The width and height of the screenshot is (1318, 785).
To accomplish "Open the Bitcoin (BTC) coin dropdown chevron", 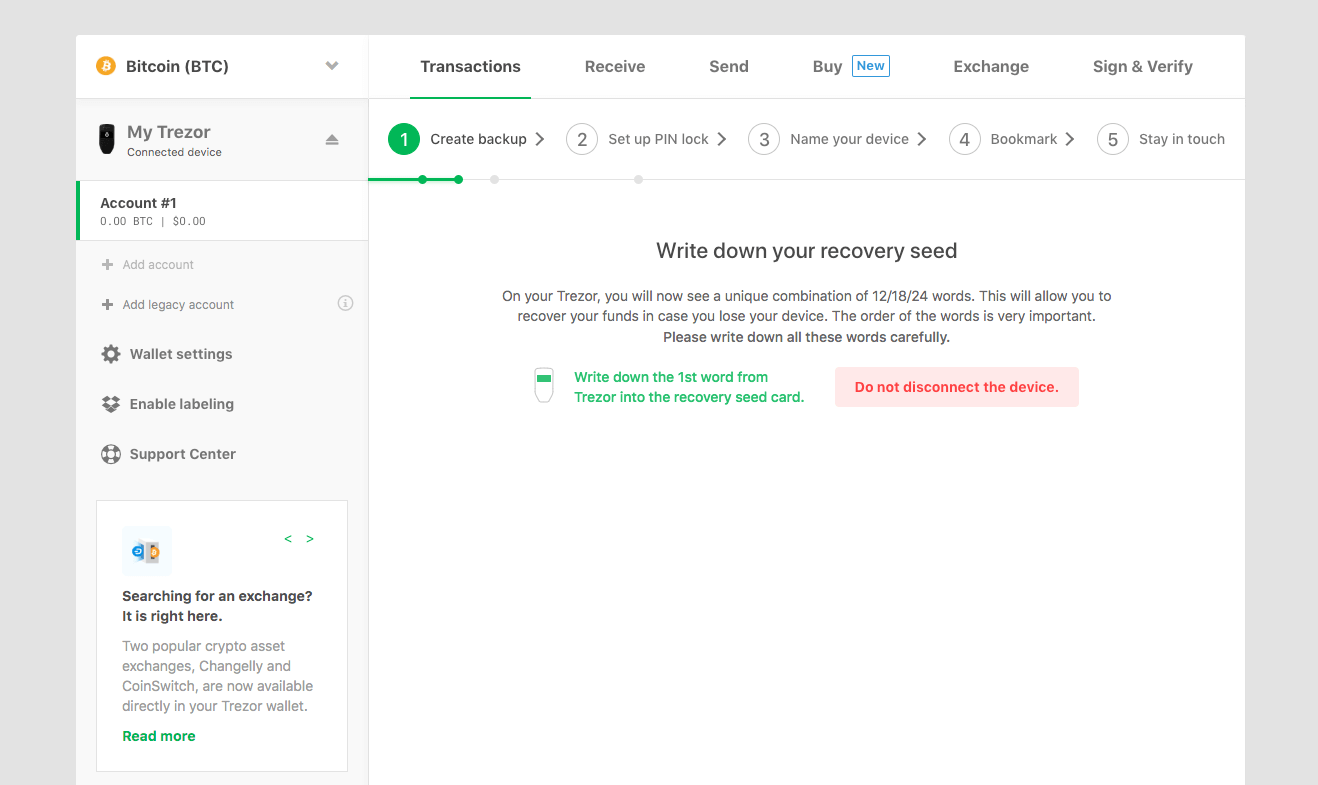I will [332, 66].
